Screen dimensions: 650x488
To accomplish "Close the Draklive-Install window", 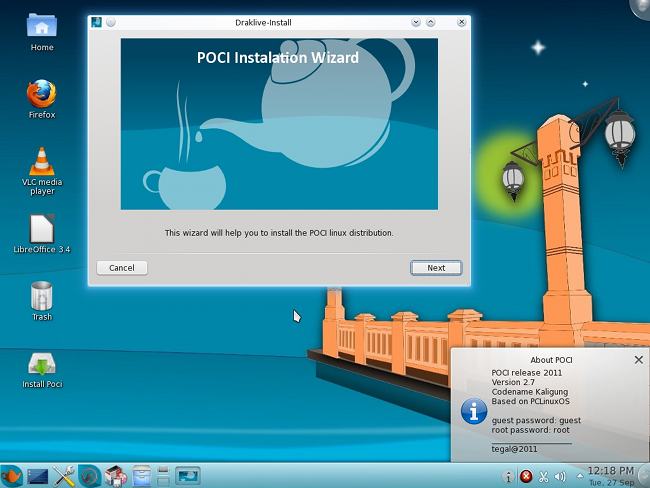I will [x=461, y=22].
